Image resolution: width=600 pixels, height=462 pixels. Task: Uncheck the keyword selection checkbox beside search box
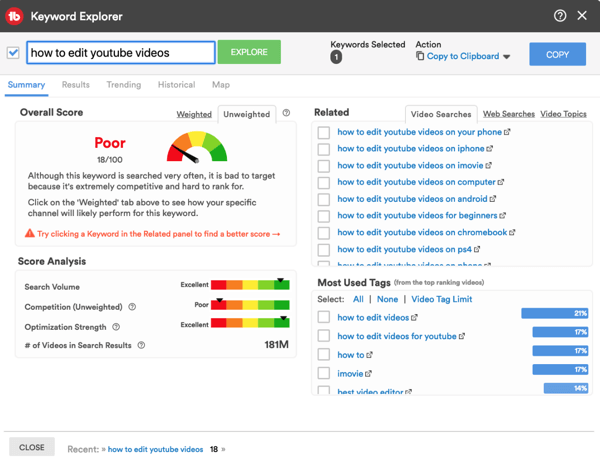click(13, 52)
